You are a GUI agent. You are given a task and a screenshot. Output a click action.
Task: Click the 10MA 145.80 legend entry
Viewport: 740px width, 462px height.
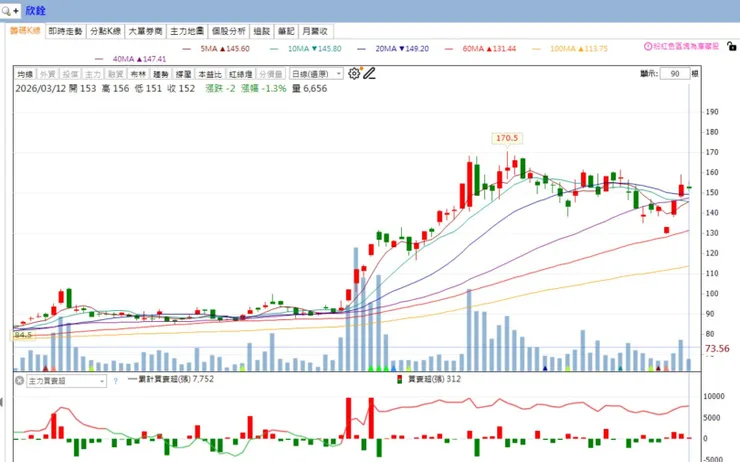tap(306, 49)
